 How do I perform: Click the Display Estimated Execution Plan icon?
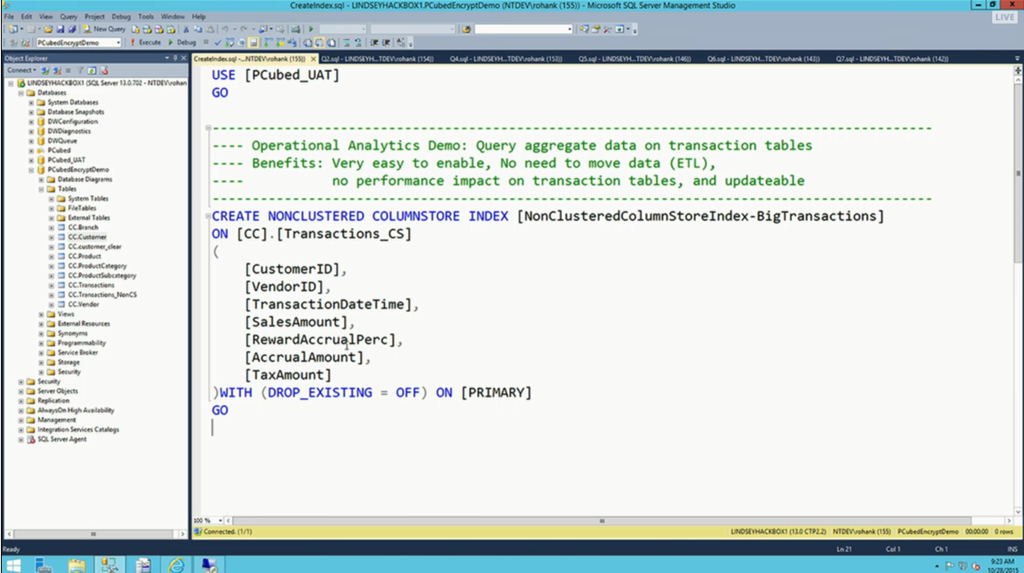(x=230, y=42)
